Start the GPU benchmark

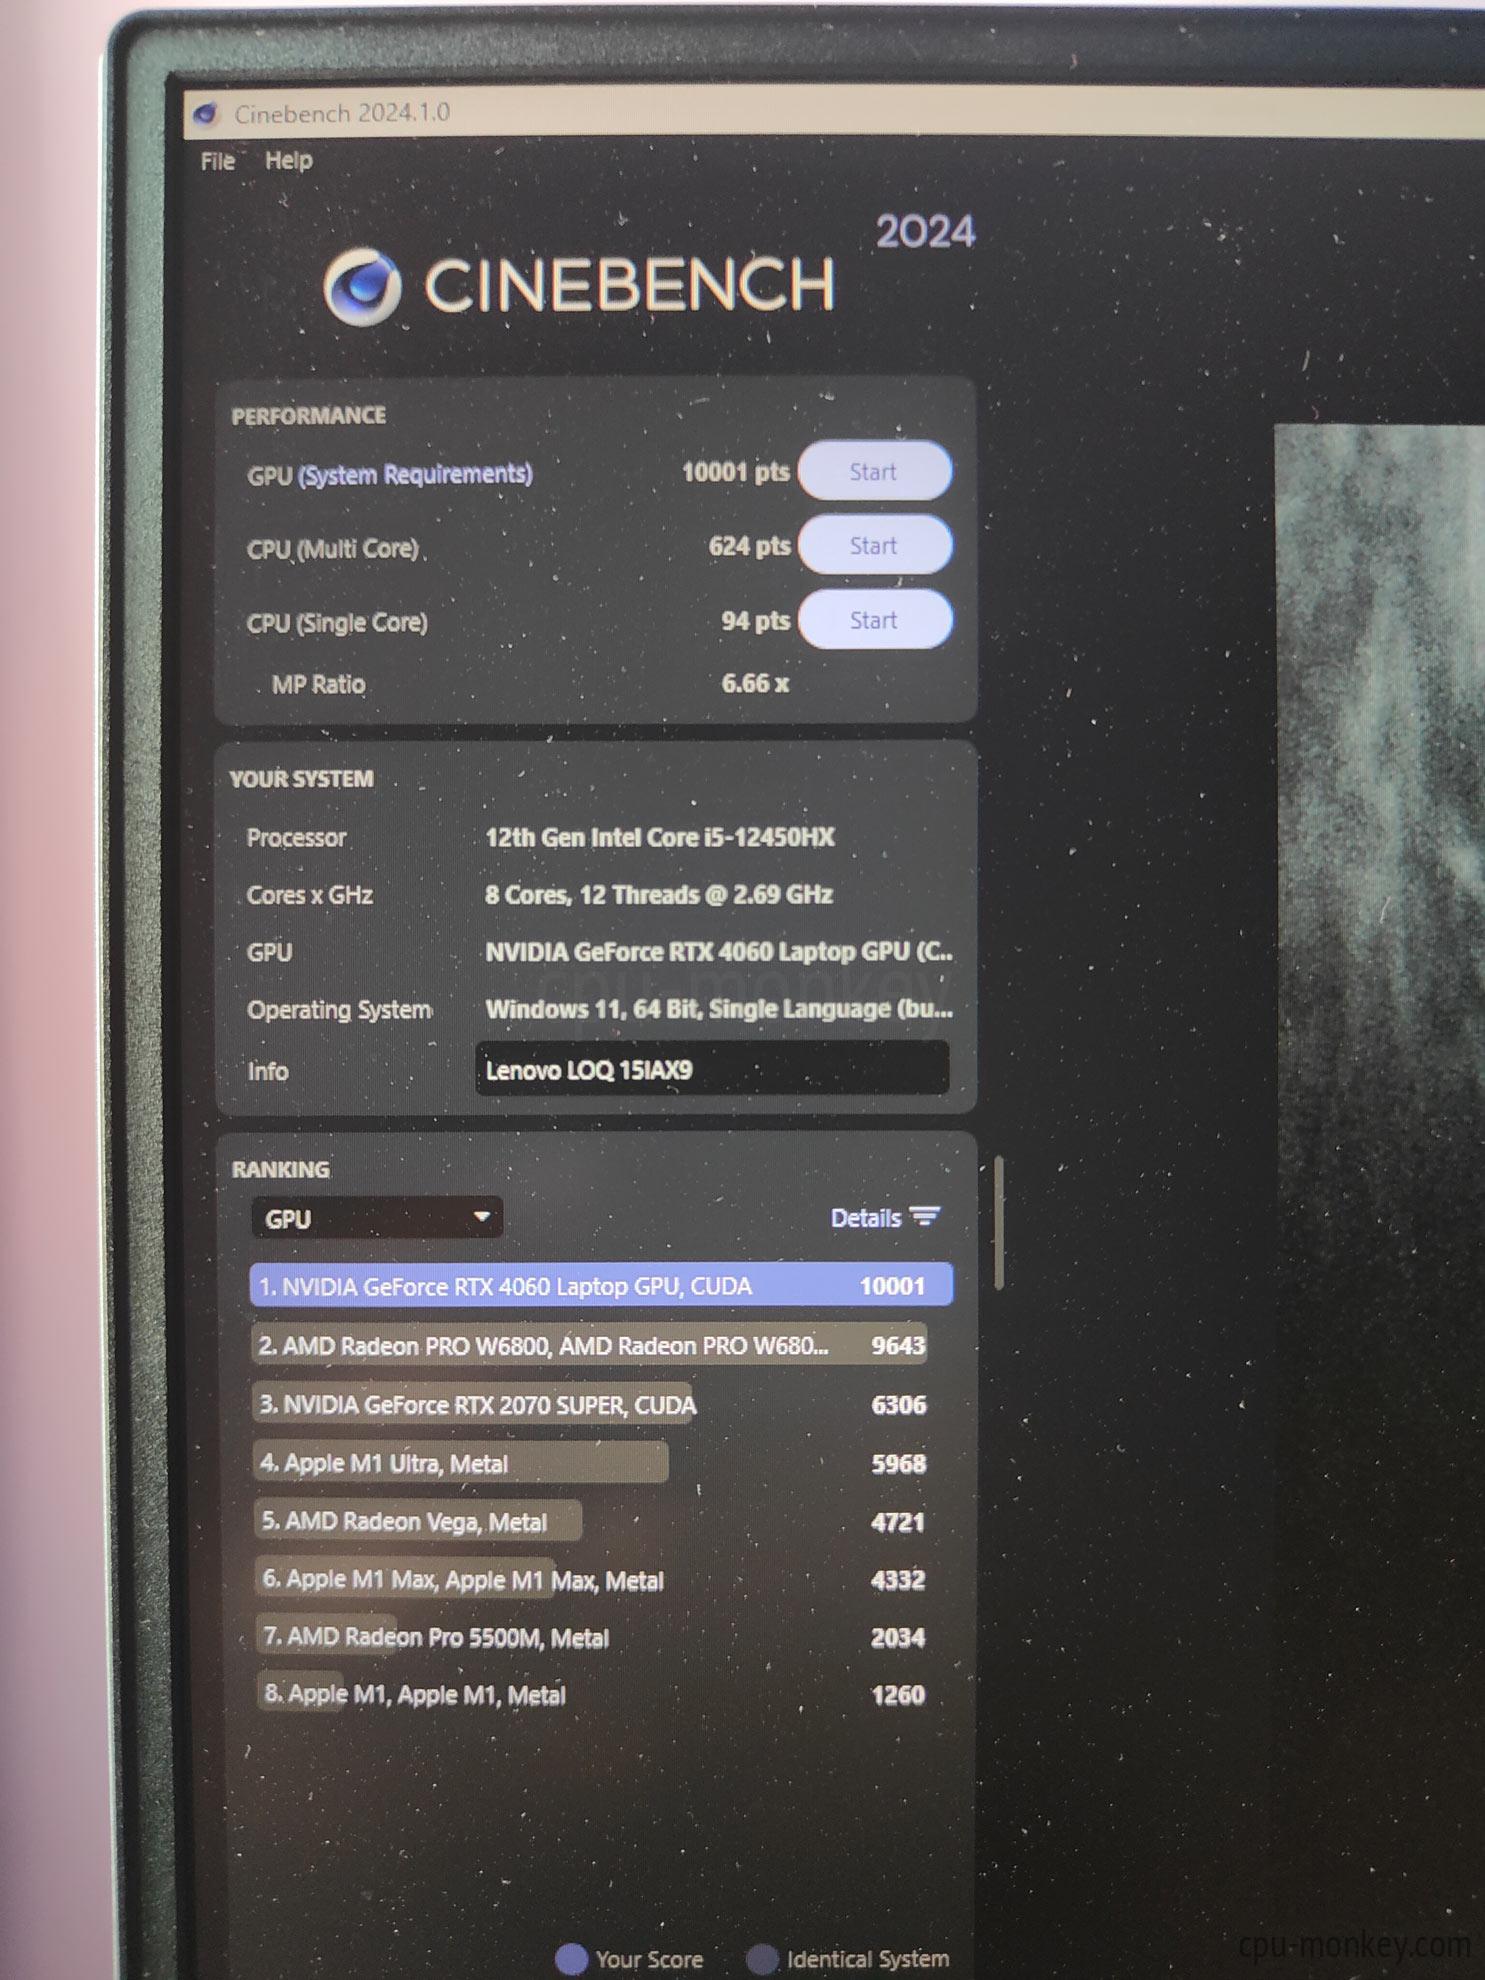[874, 471]
